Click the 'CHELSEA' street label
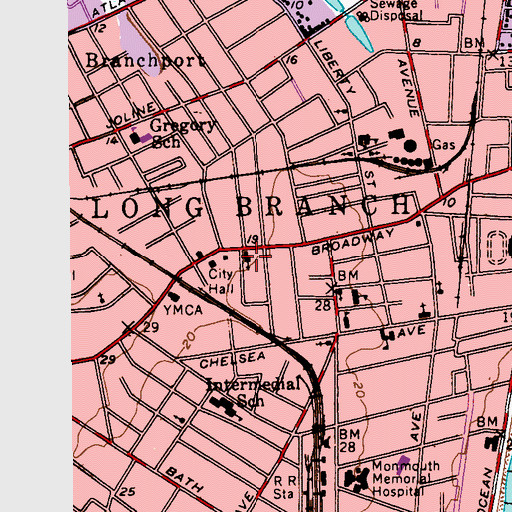The width and height of the screenshot is (512, 512). click(x=232, y=360)
